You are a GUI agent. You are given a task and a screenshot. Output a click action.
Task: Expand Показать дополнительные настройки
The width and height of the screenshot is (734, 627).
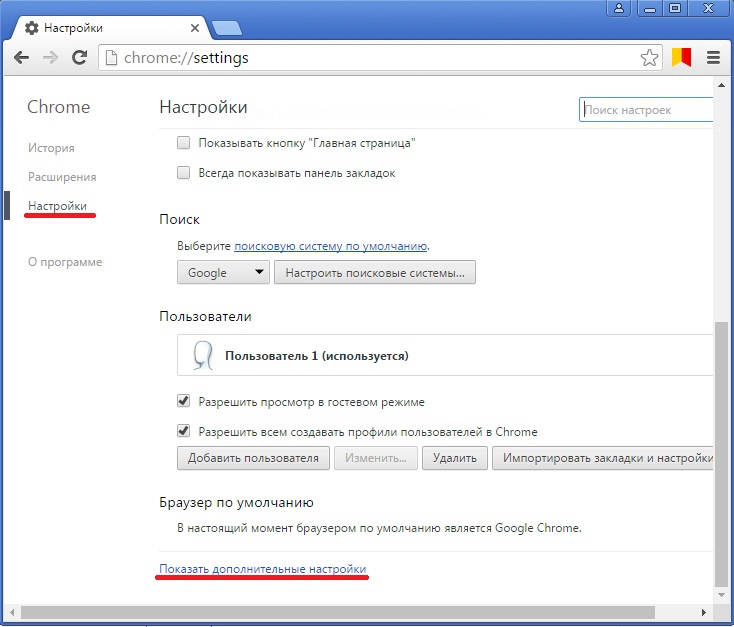pos(263,570)
